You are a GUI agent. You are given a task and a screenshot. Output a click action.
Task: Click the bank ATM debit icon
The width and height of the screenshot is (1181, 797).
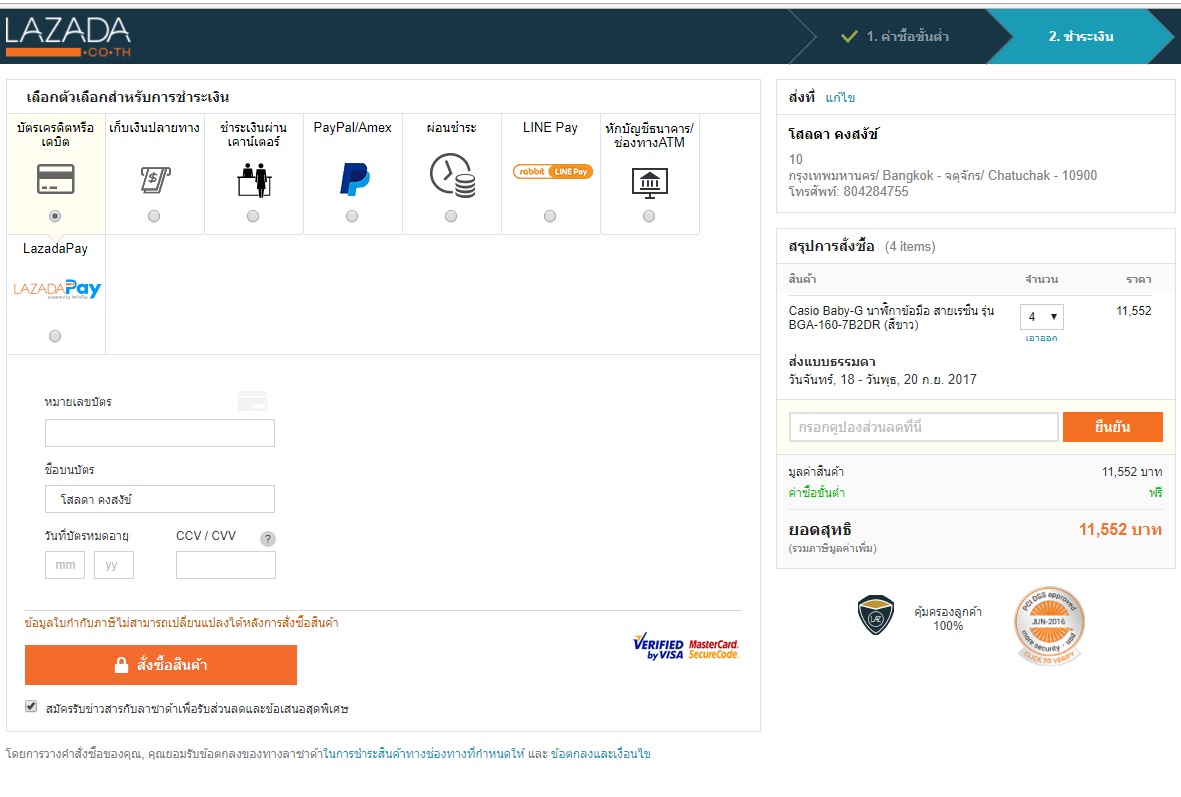click(x=649, y=183)
